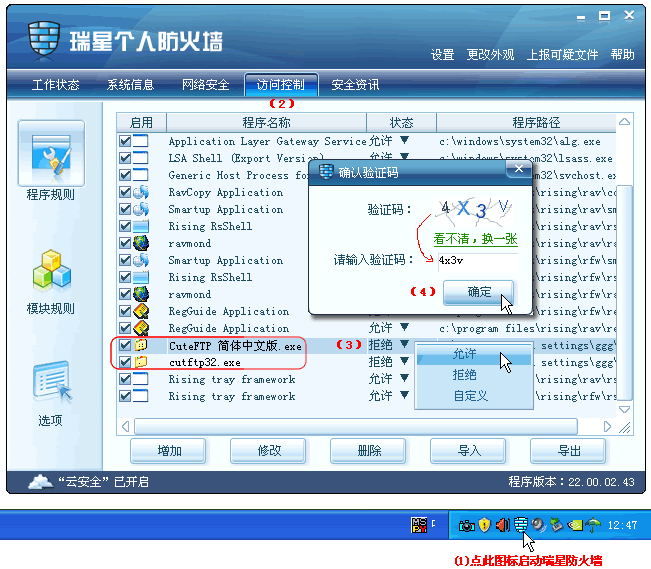Click the program icon of RavCopy Application row
Screen dimensions: 651x569
click(141, 192)
